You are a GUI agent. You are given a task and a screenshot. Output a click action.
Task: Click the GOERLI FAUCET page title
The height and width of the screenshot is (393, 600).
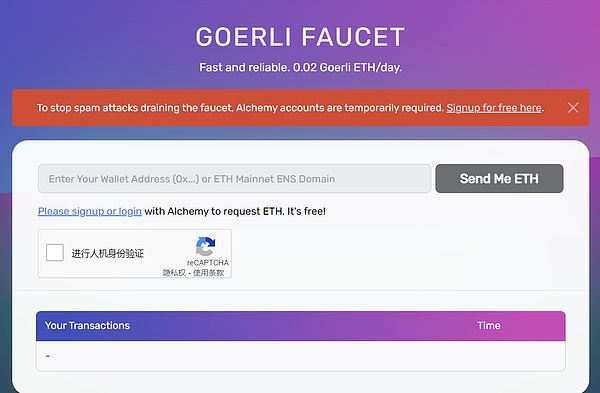tap(300, 37)
